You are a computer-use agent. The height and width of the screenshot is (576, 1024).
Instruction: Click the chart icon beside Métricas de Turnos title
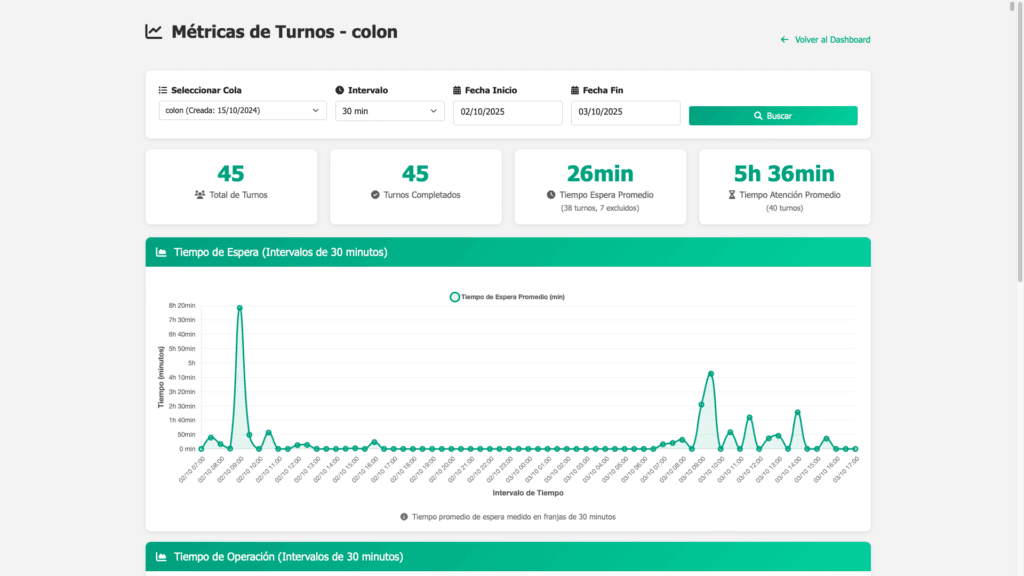[154, 32]
